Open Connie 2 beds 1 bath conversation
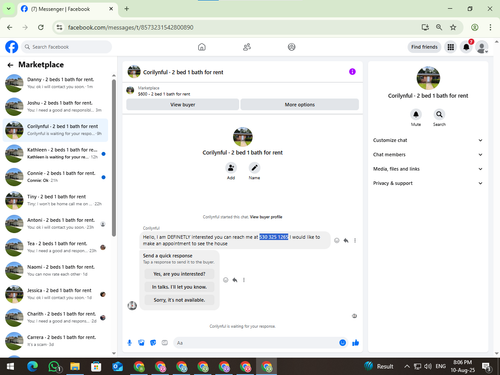The width and height of the screenshot is (500, 375). coord(55,177)
